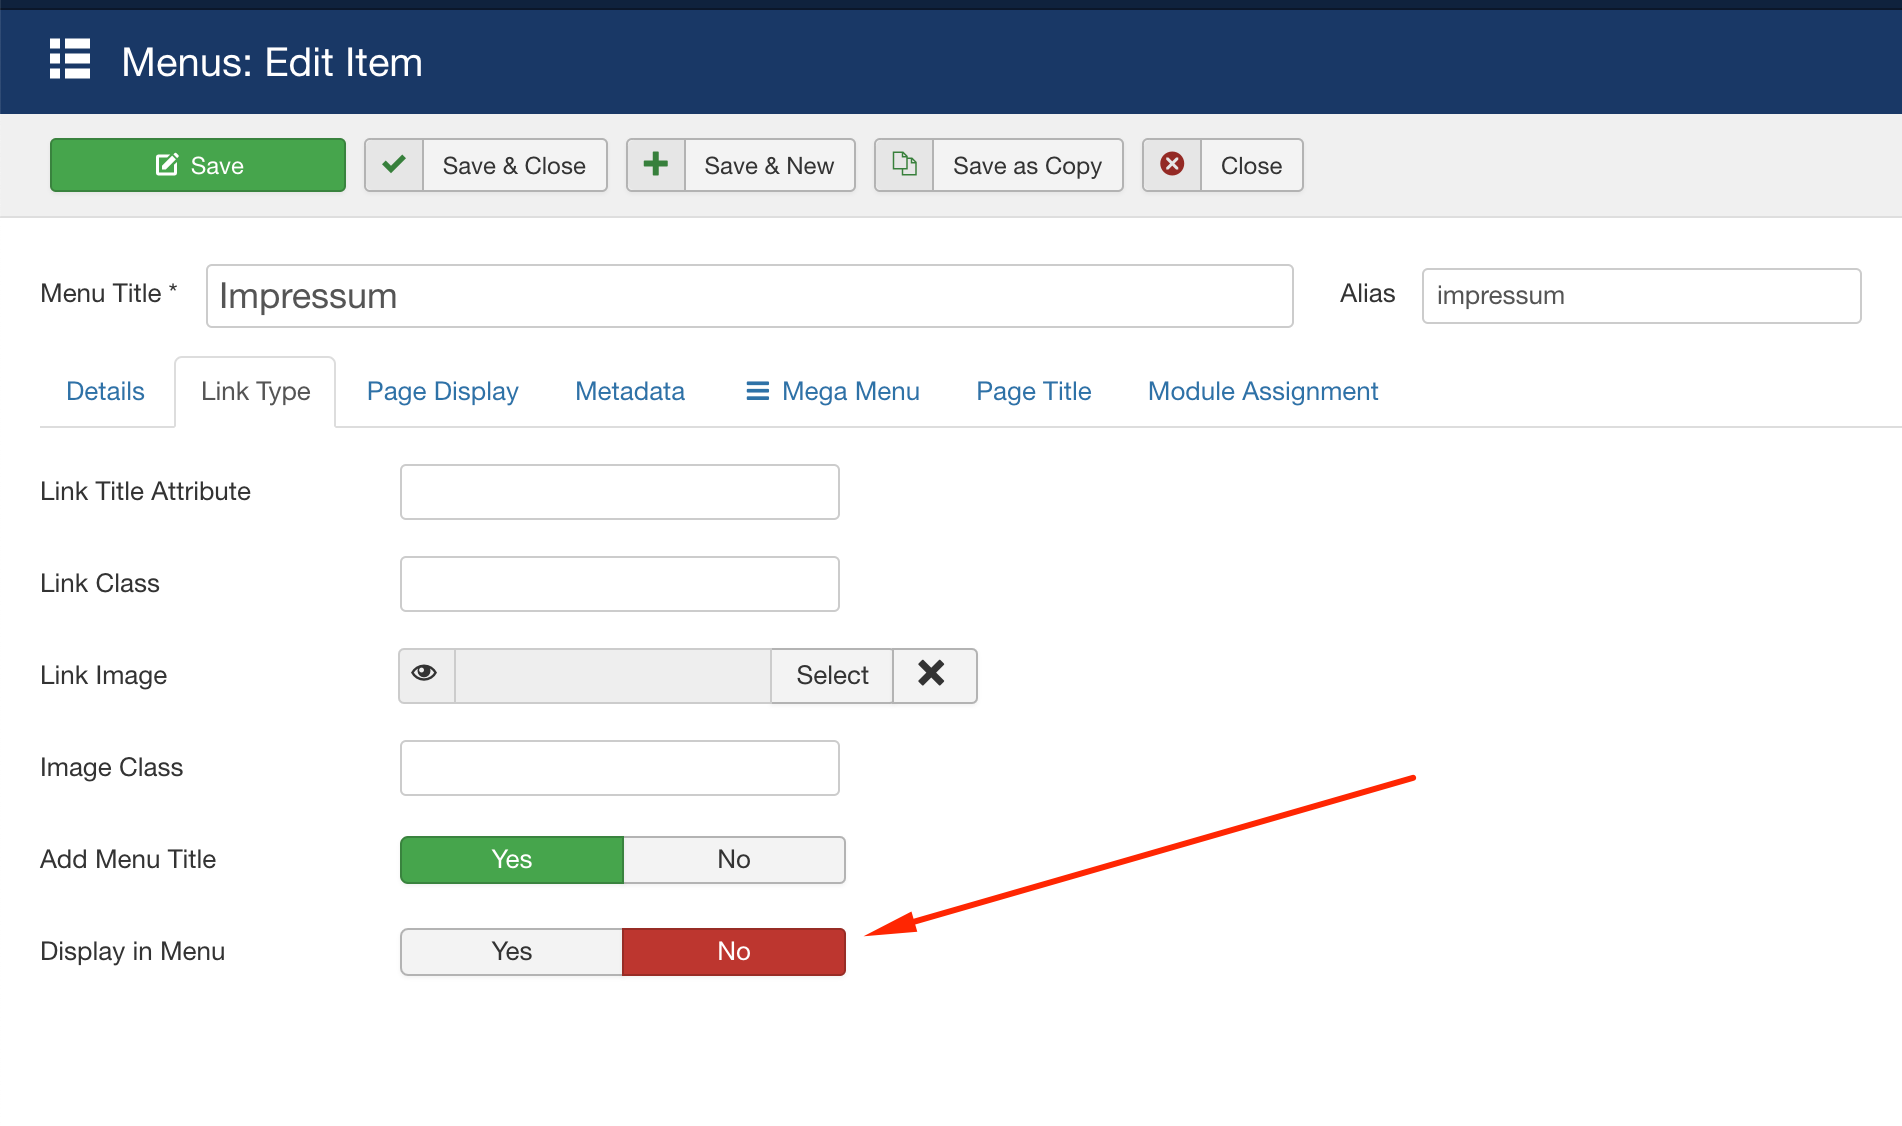This screenshot has height=1126, width=1902.
Task: Clear link image with the X button
Action: [934, 676]
